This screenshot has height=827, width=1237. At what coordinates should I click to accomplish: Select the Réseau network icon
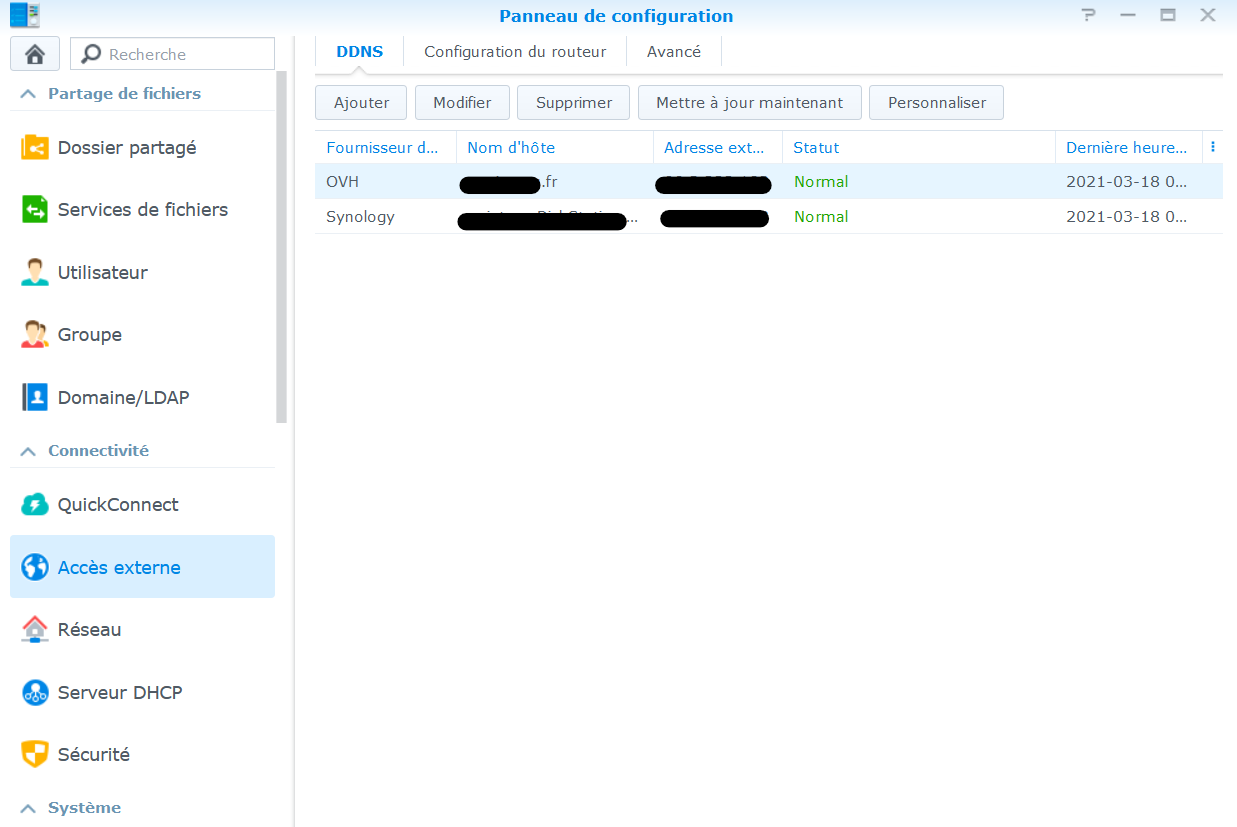pos(35,630)
